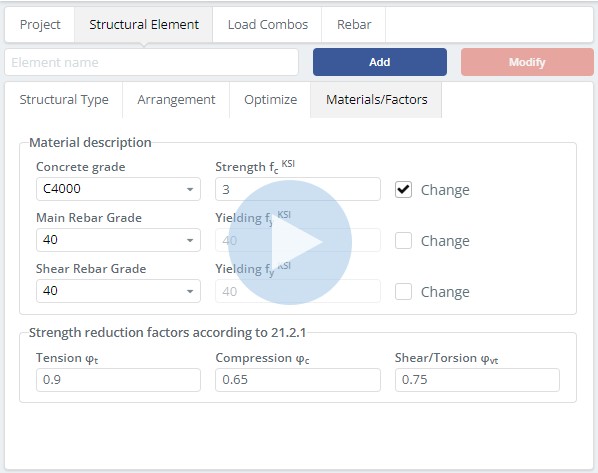Focus the Element name input field

tap(151, 62)
